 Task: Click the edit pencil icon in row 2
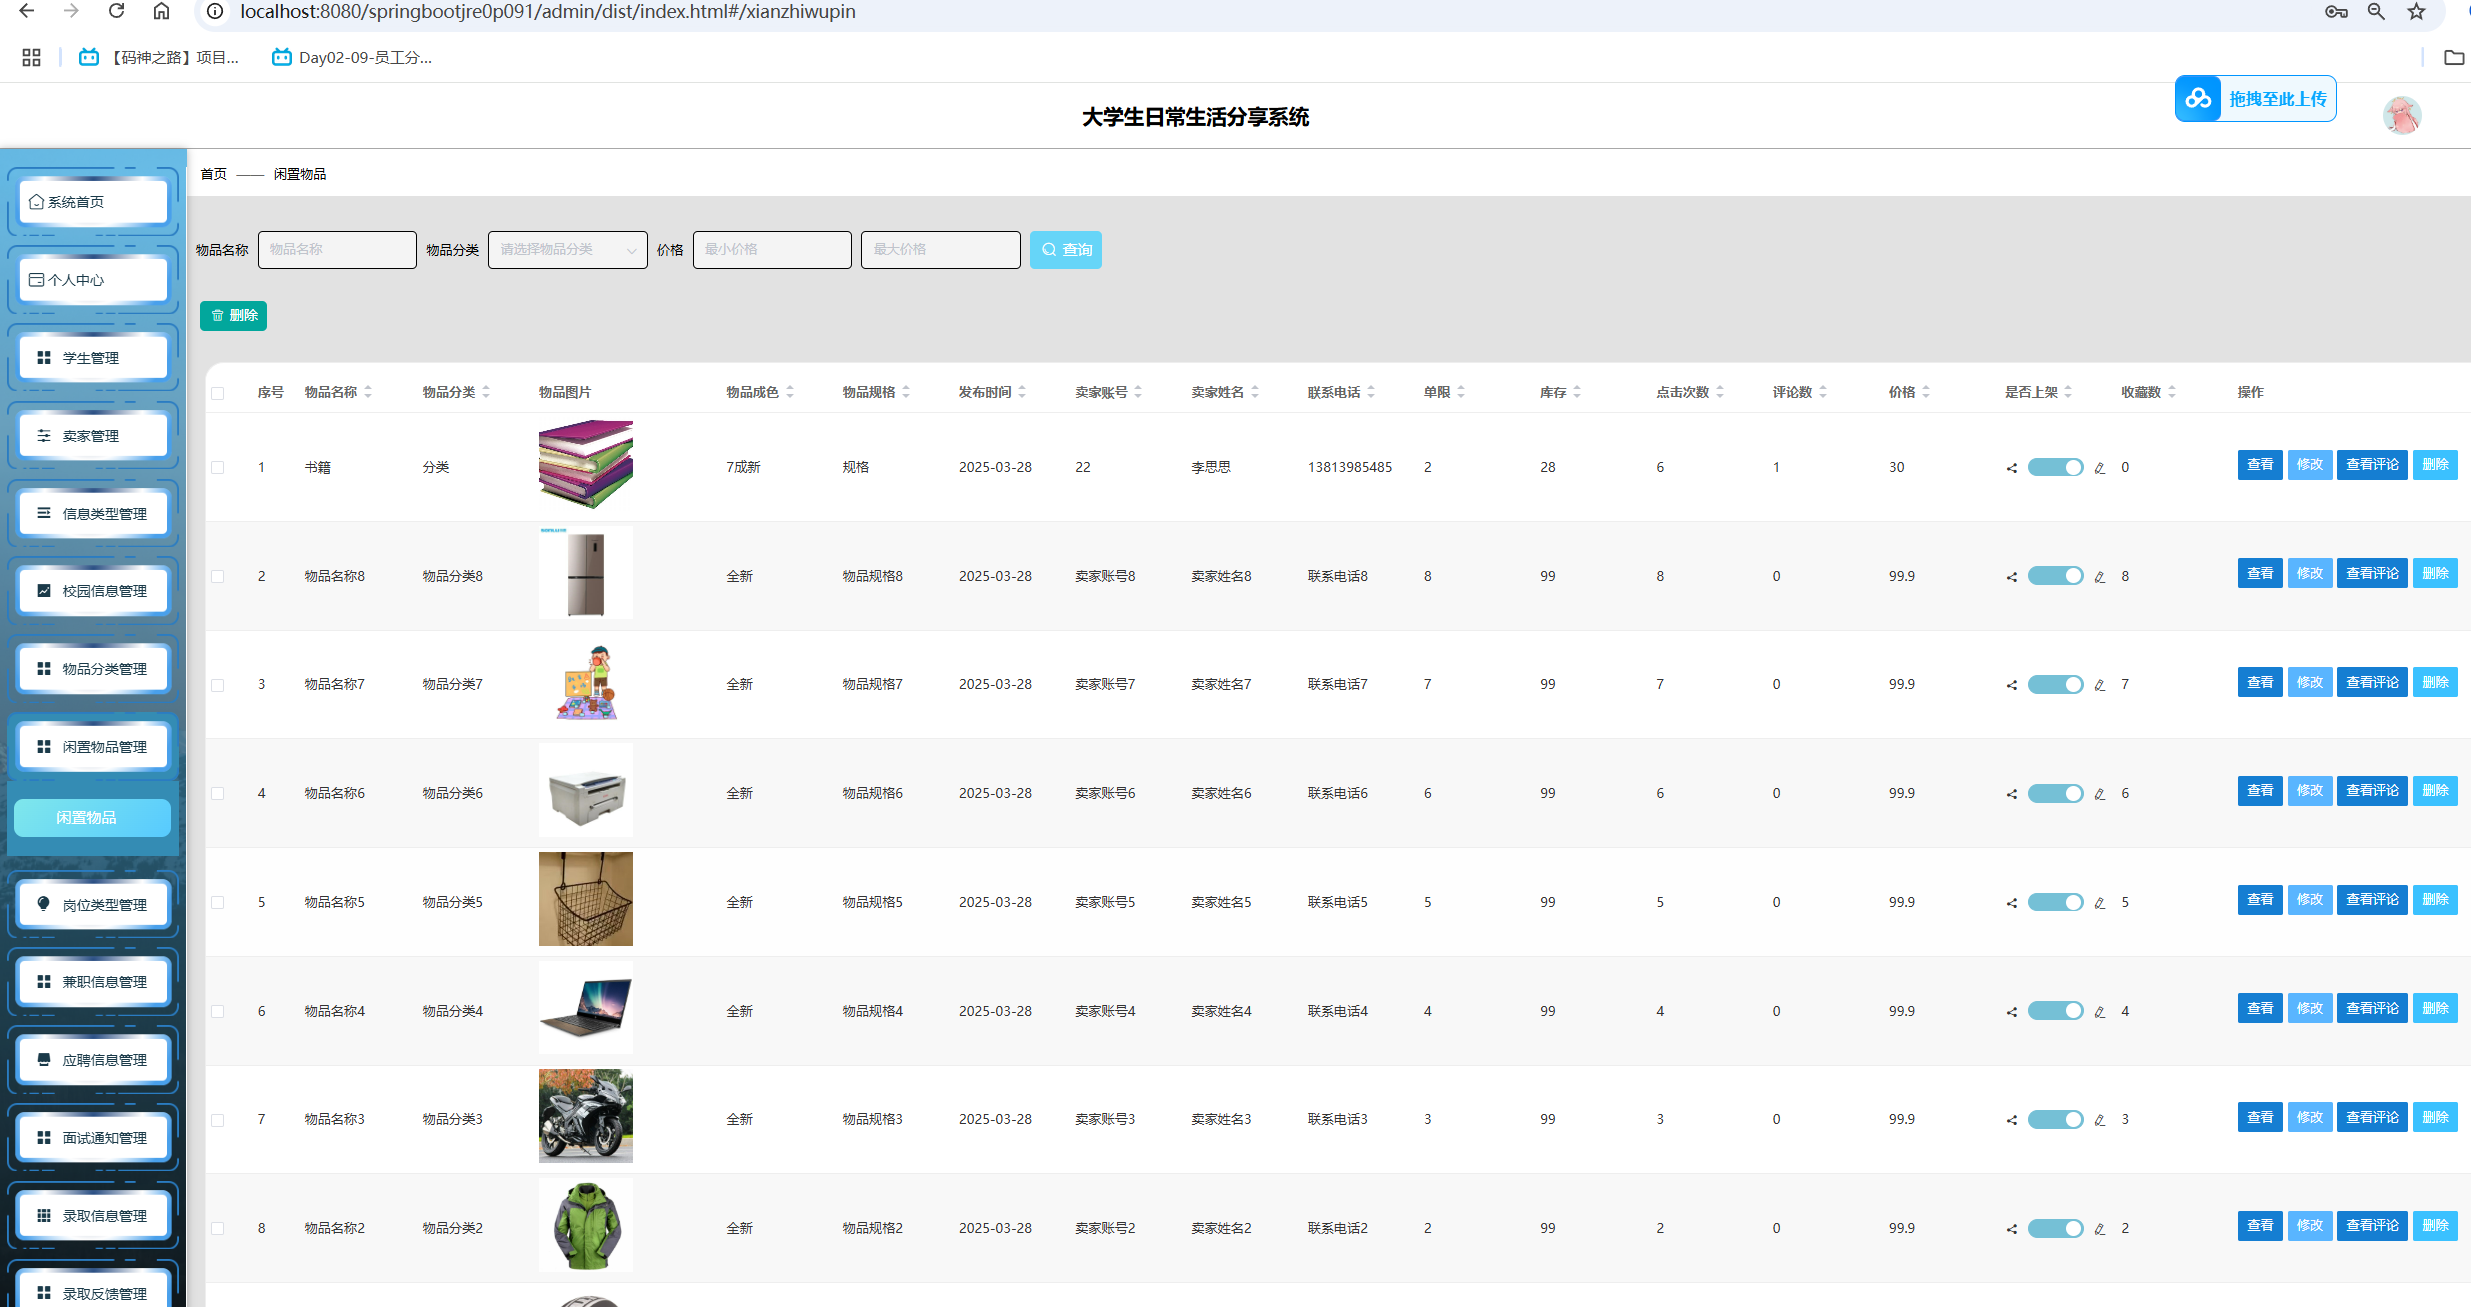2099,577
